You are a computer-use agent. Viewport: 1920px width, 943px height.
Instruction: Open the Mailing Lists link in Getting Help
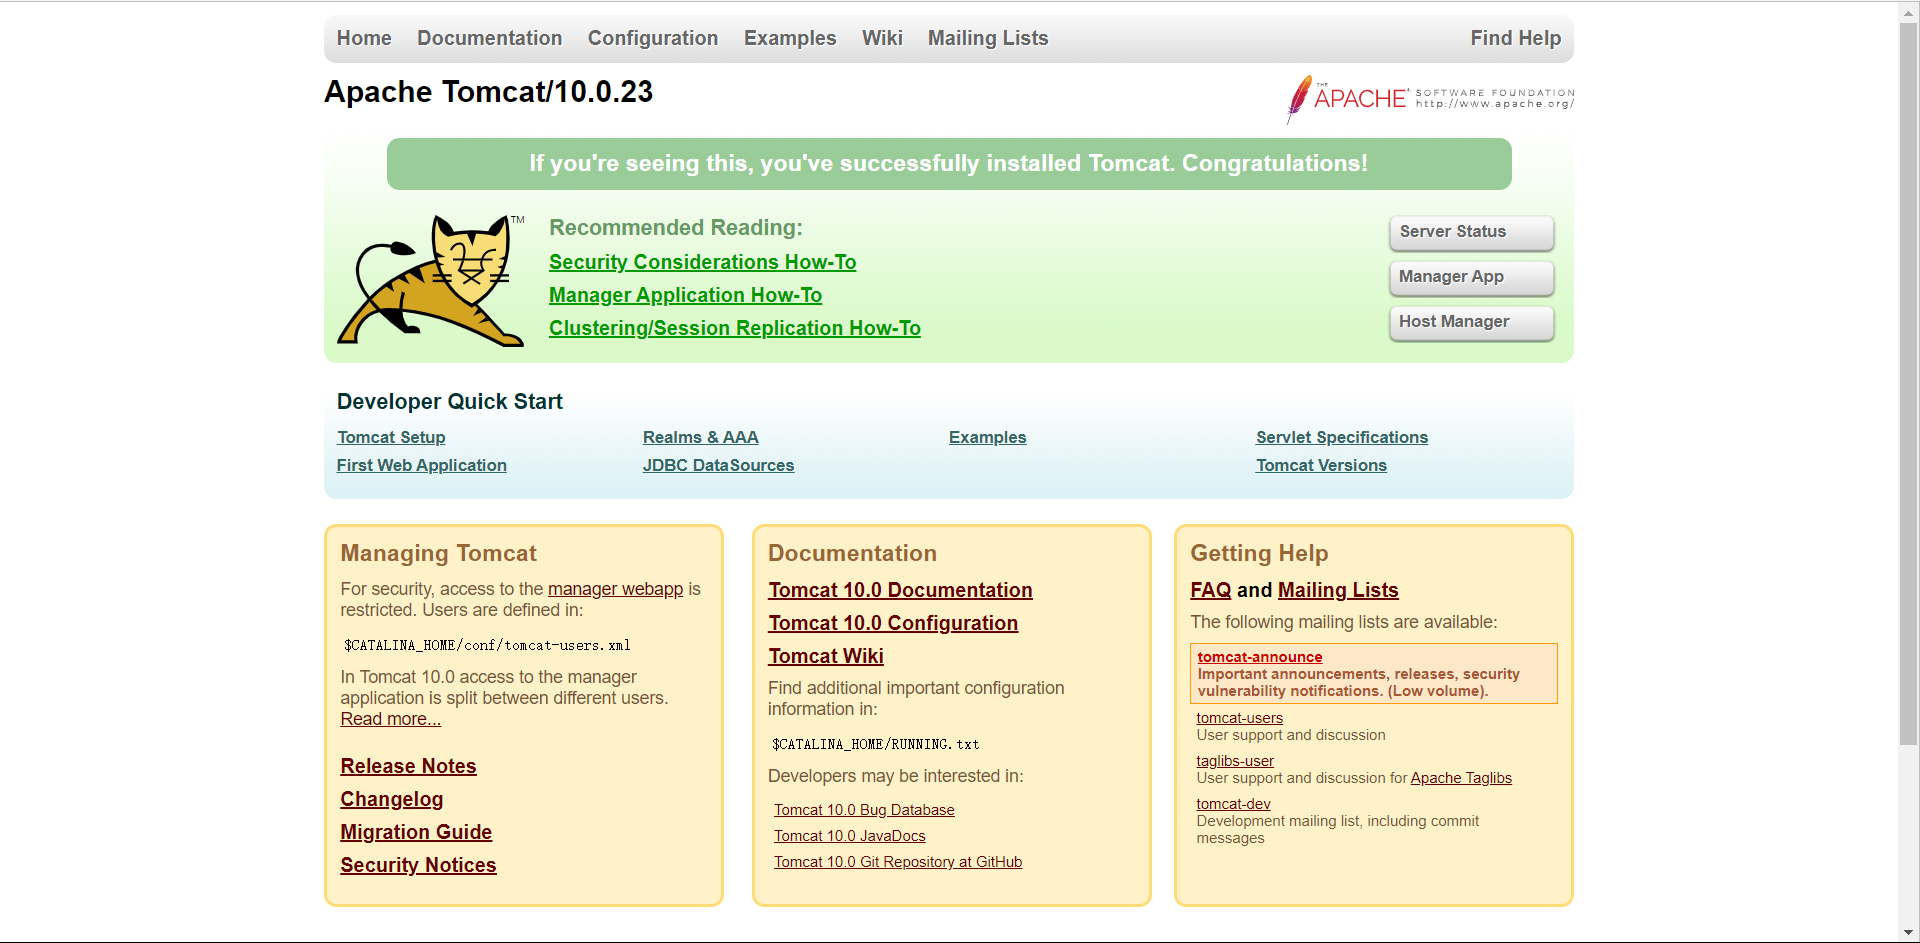(x=1338, y=590)
